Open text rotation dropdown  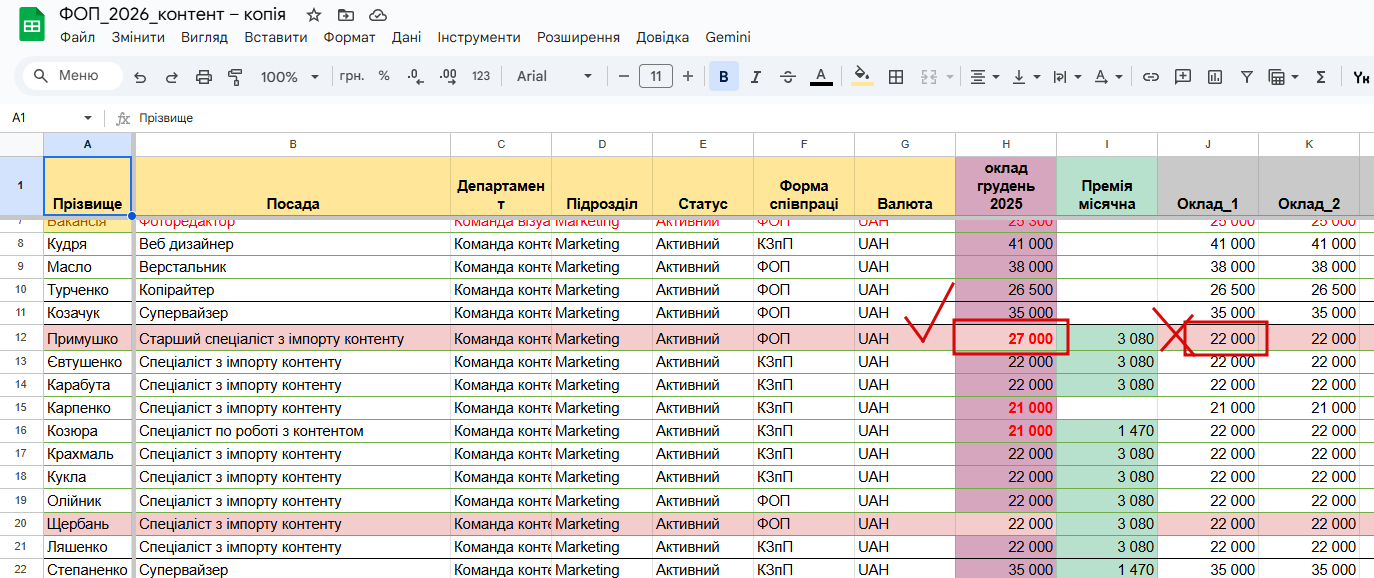[x=1107, y=76]
